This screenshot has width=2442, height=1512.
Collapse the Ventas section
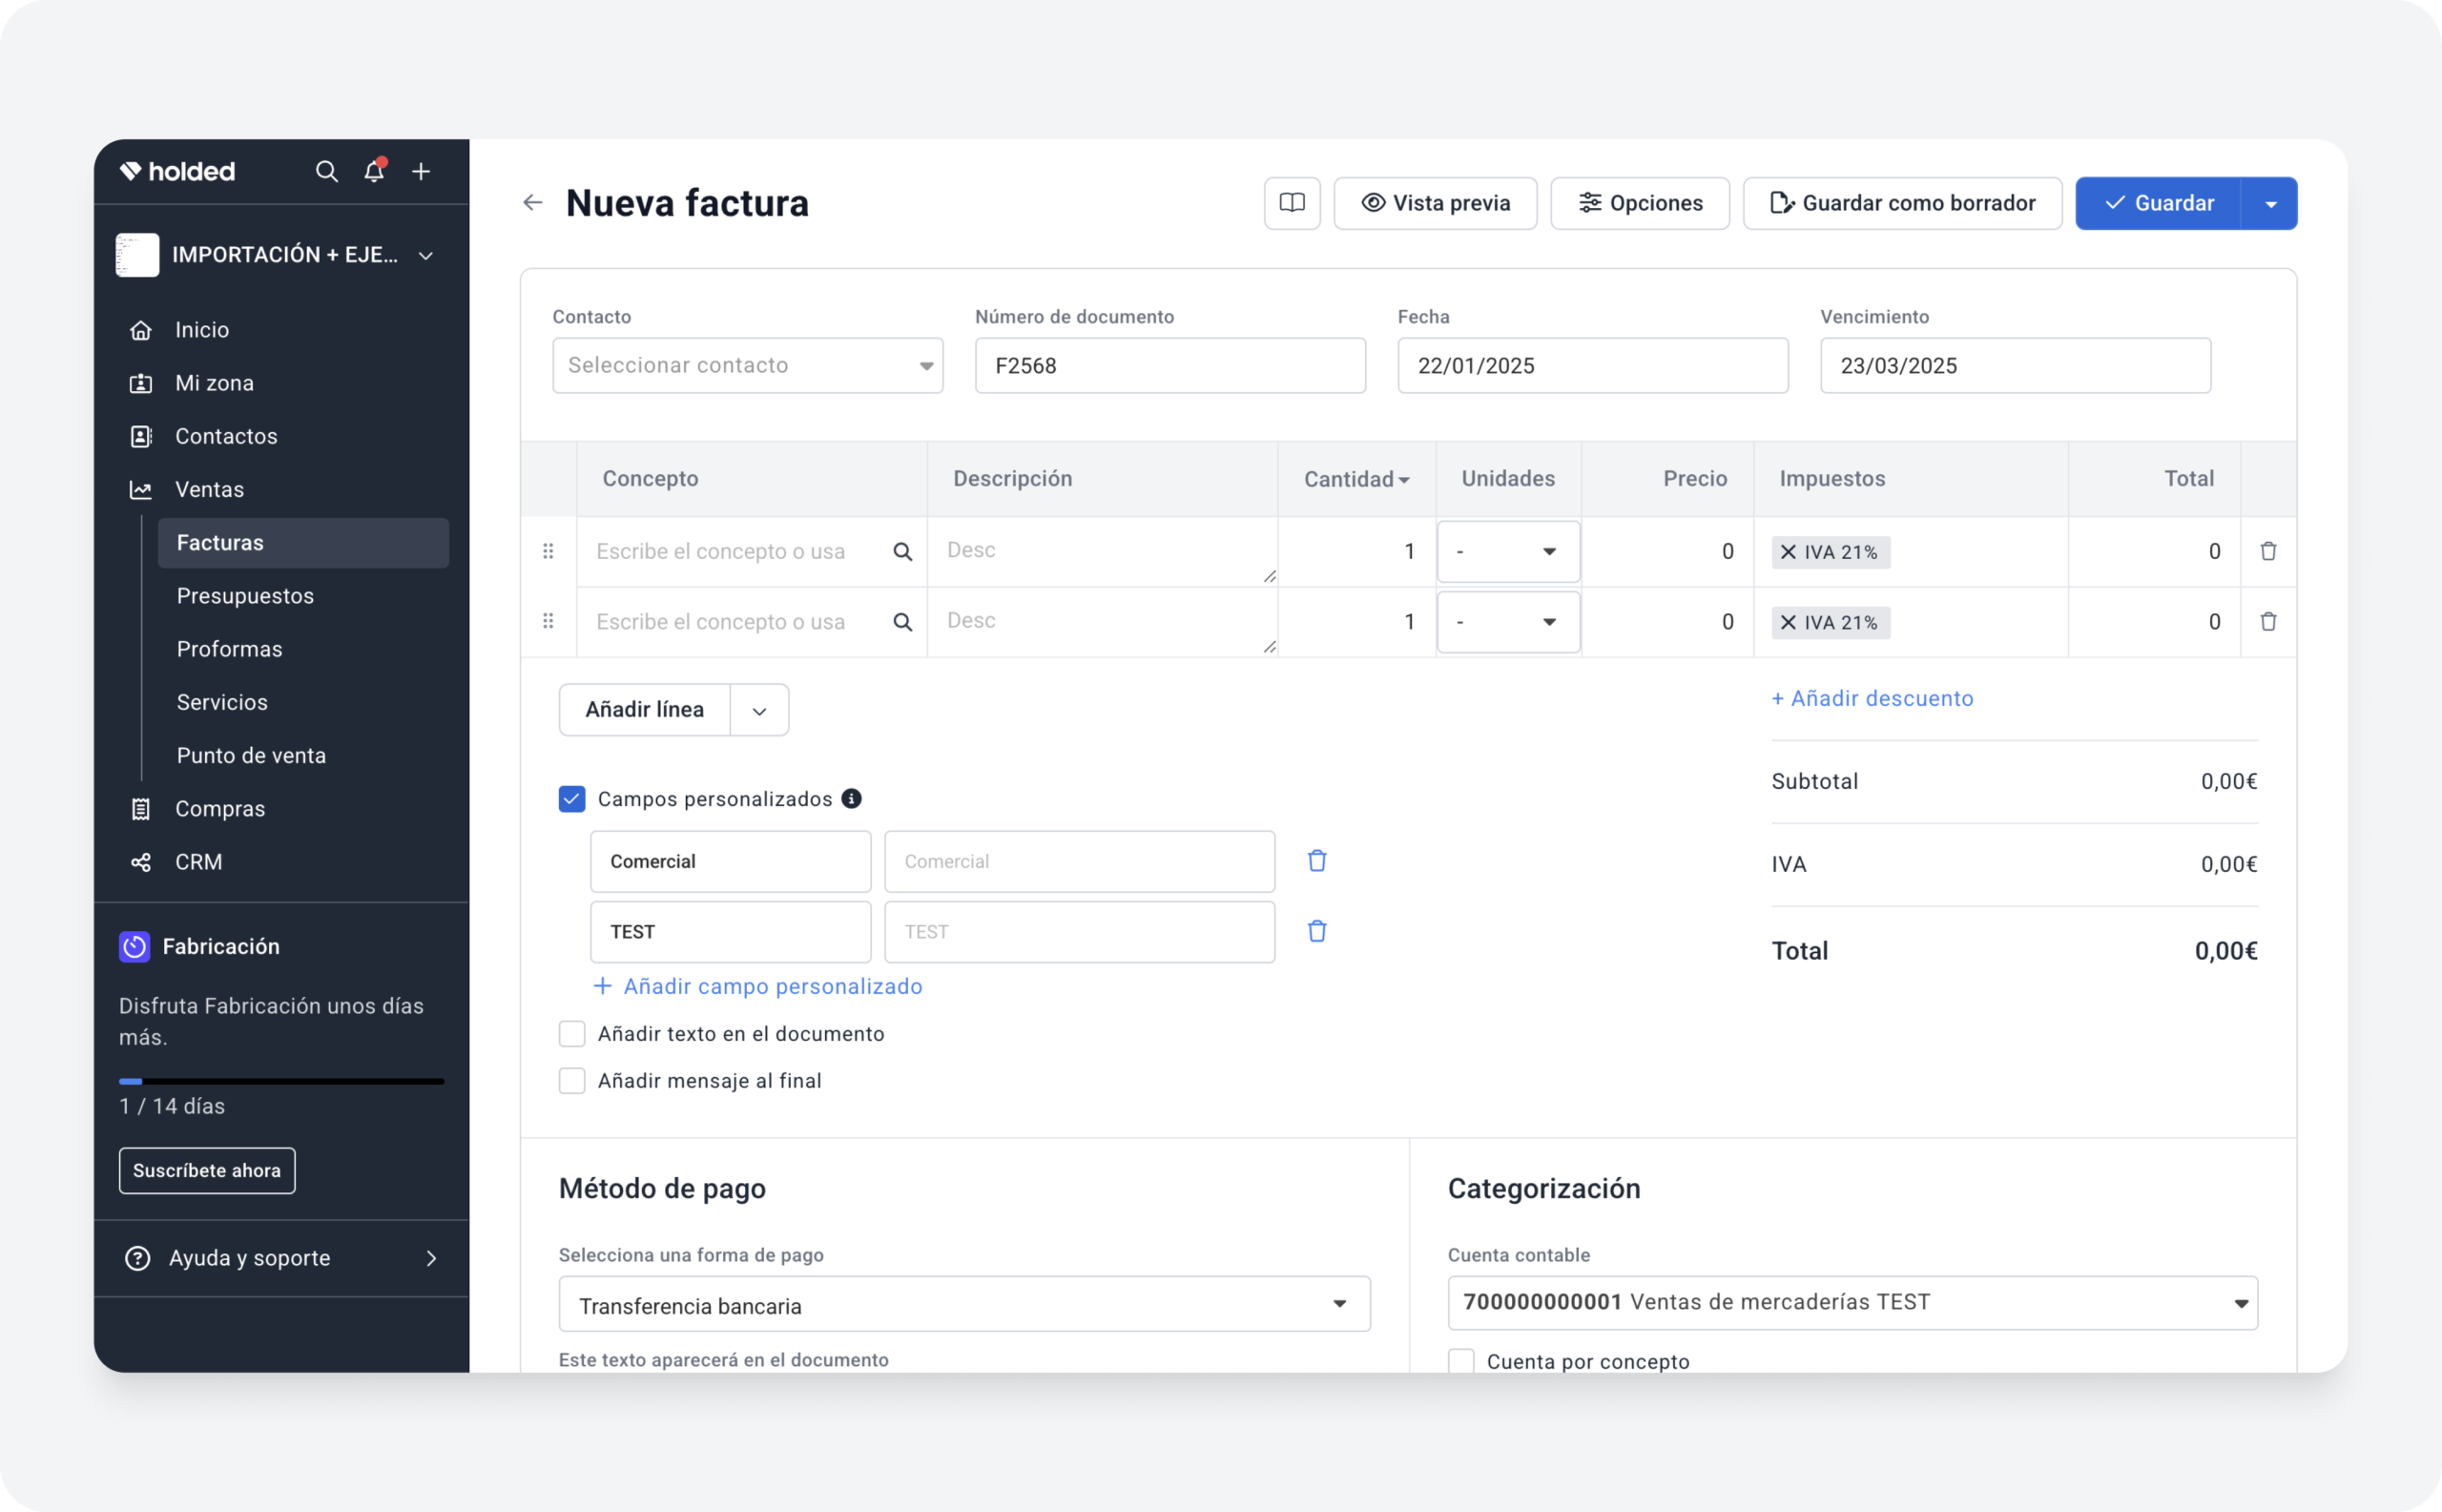coord(209,489)
